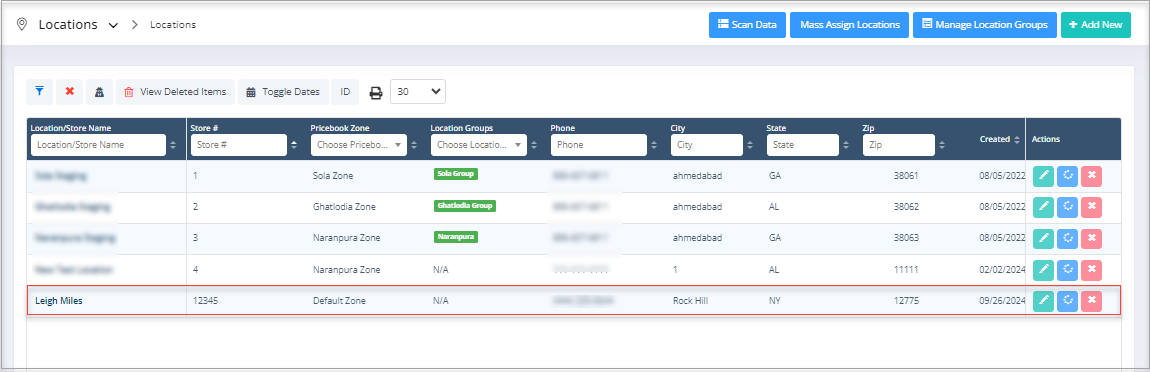
Task: Click blue gear icon in Leigh Miles row
Action: pyautogui.click(x=1067, y=300)
